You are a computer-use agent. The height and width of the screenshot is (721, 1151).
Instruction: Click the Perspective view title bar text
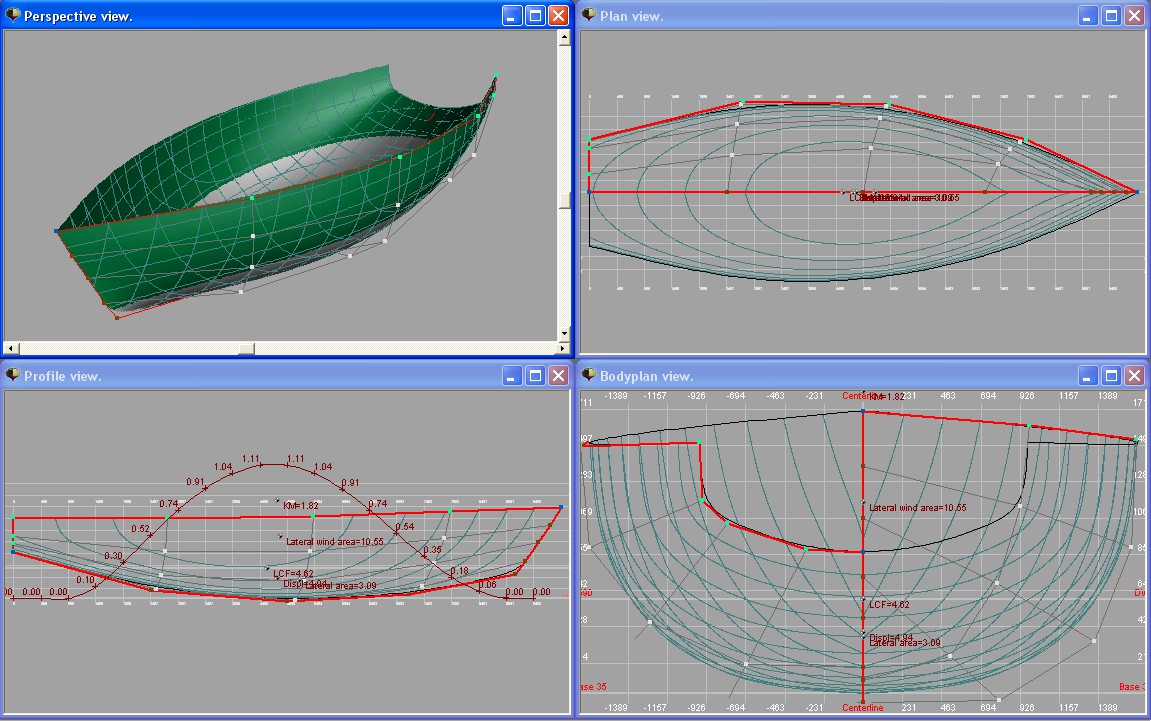click(78, 16)
